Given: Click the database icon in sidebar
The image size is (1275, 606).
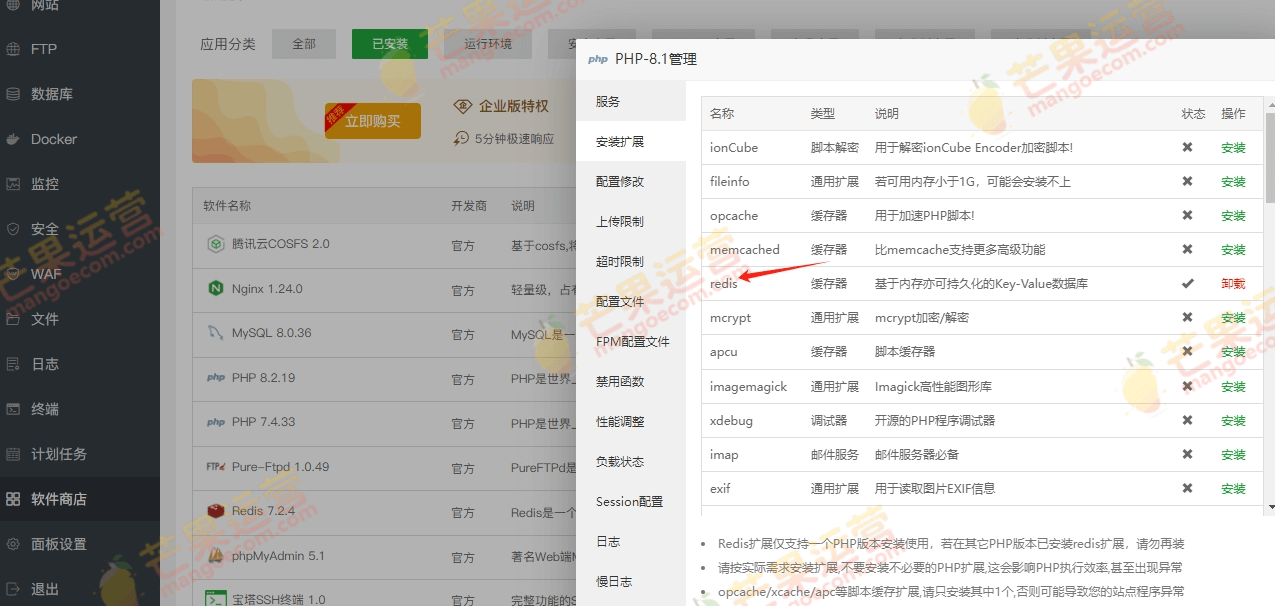Looking at the screenshot, I should click(x=13, y=94).
